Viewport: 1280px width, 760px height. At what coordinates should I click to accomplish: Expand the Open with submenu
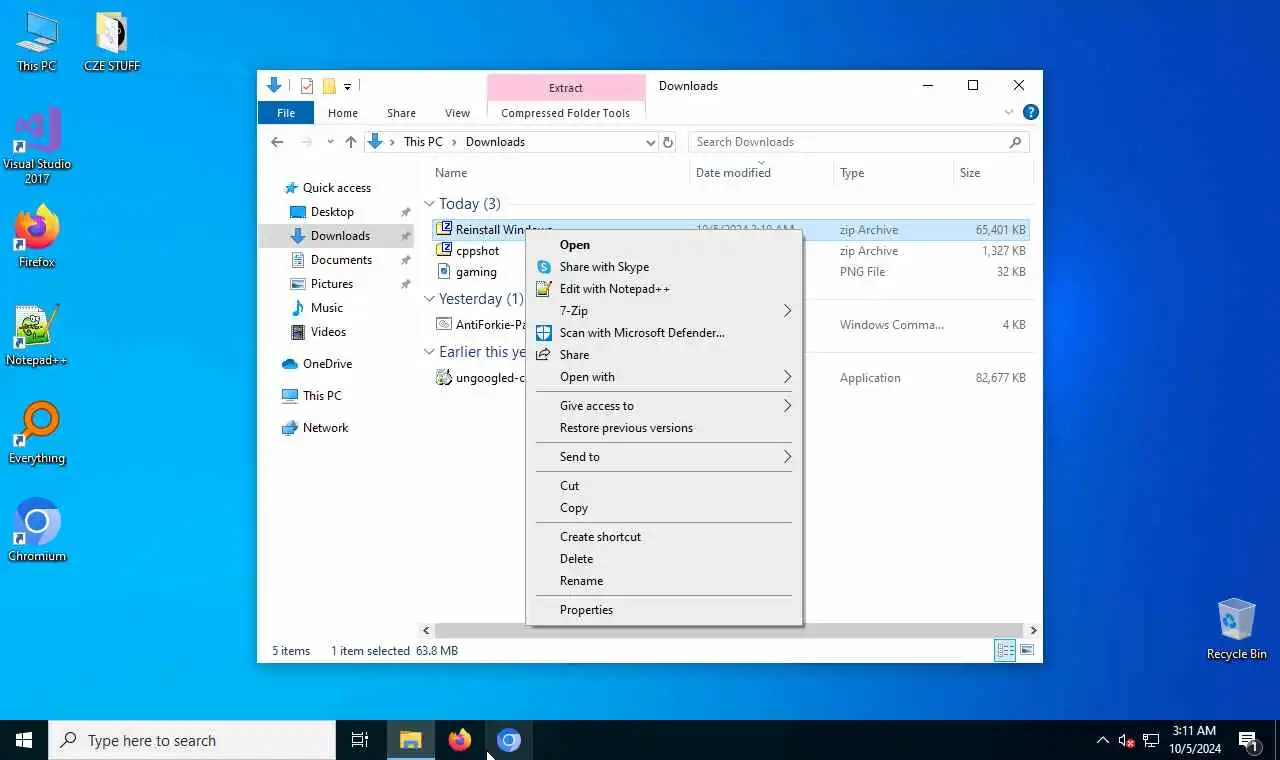point(664,377)
